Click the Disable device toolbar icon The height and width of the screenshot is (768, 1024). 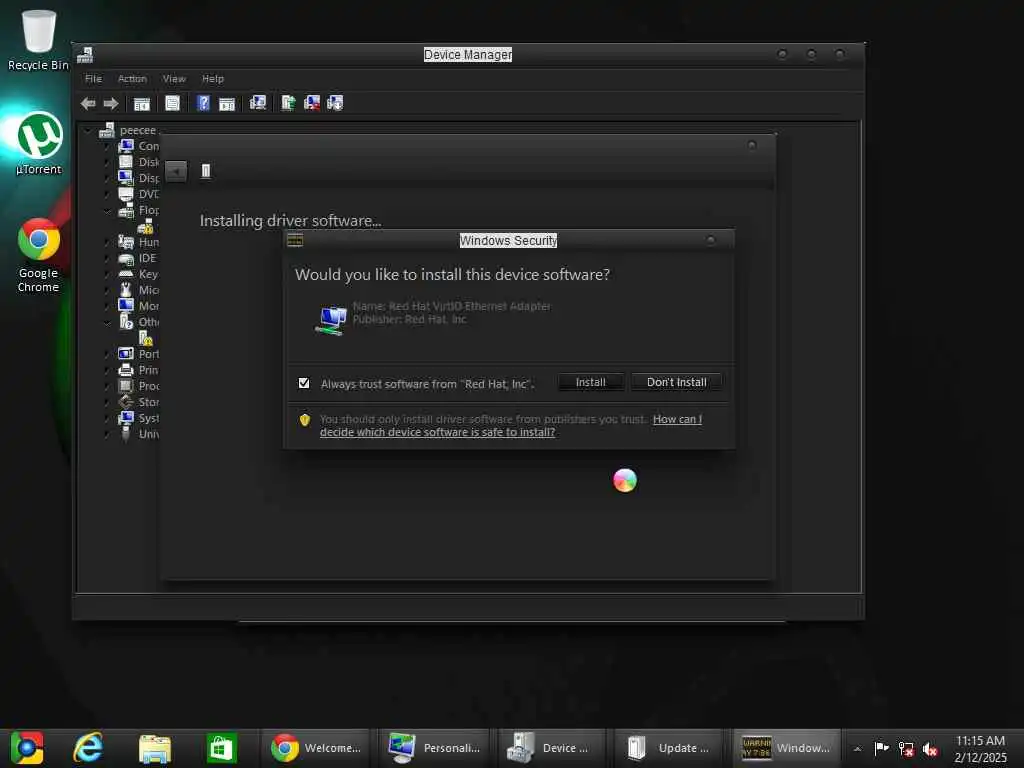[x=335, y=103]
